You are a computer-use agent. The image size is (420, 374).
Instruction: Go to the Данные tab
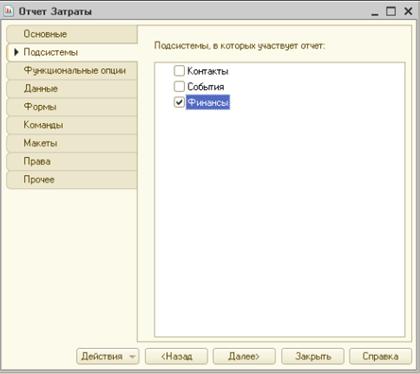pos(72,89)
